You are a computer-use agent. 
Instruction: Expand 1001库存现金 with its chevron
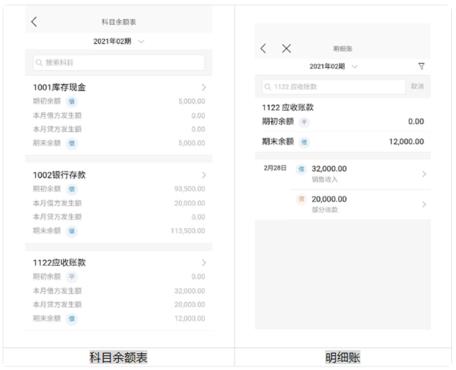(x=204, y=87)
